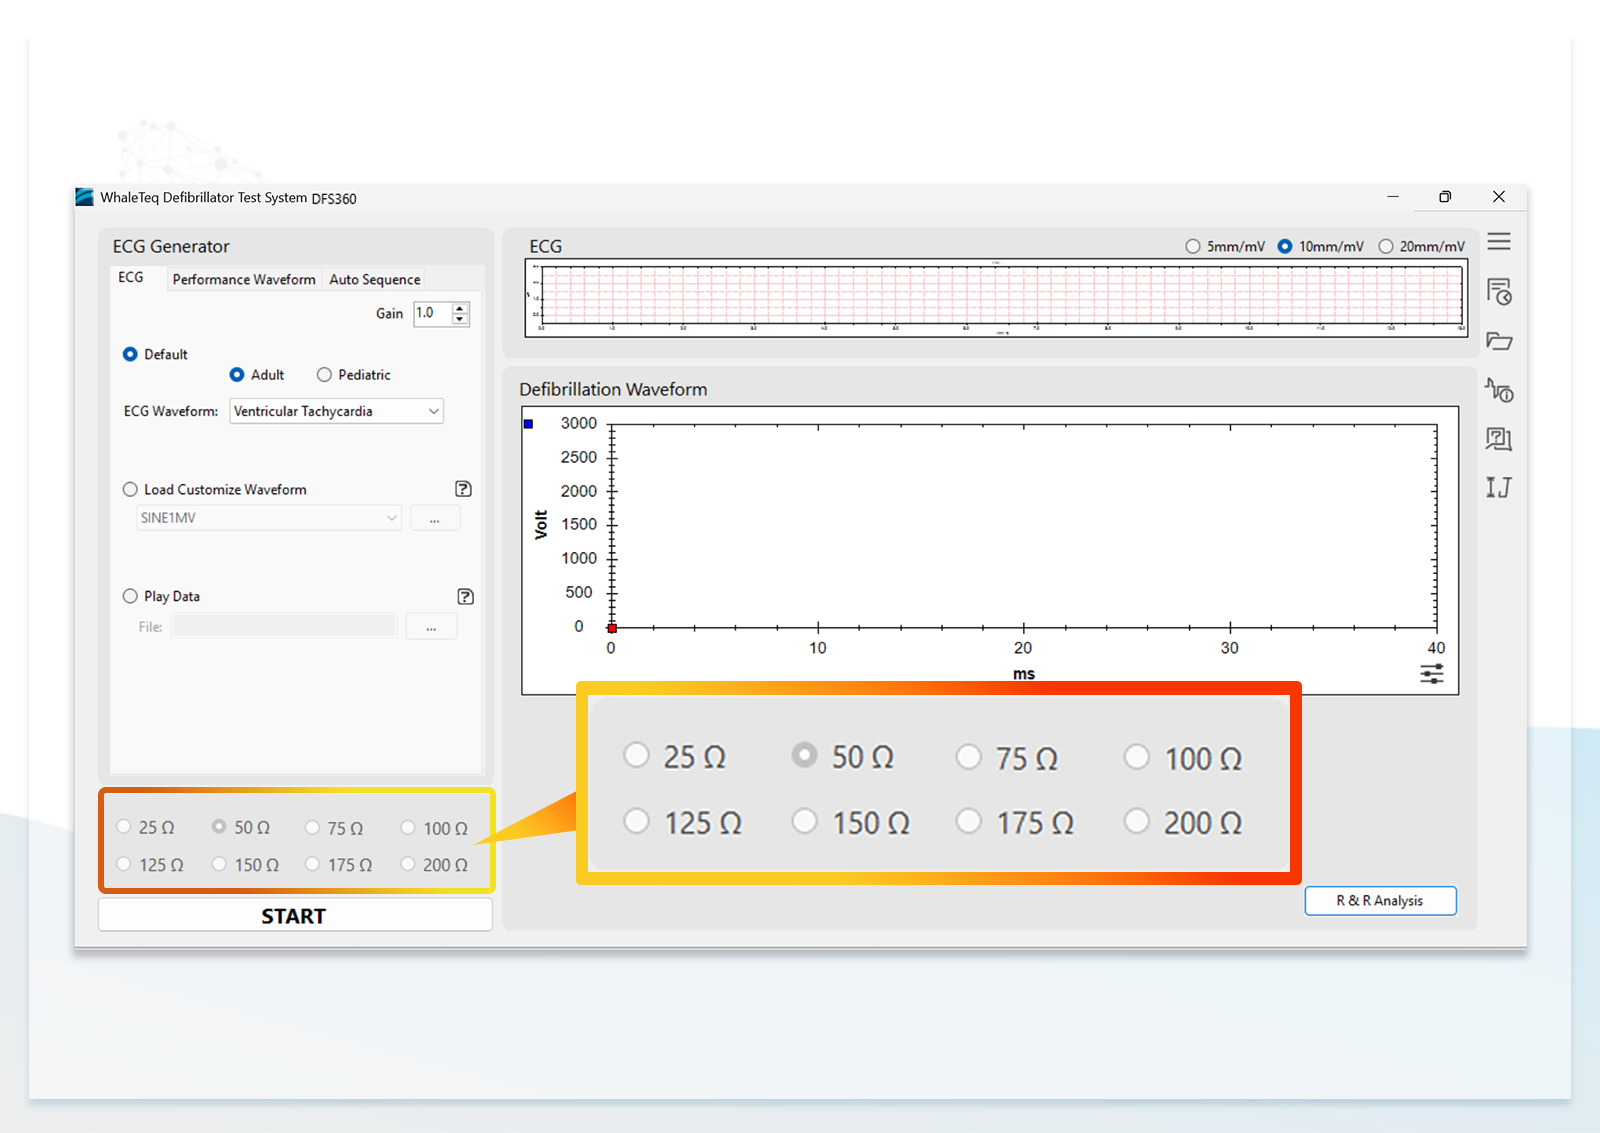Click the START button

(x=295, y=915)
